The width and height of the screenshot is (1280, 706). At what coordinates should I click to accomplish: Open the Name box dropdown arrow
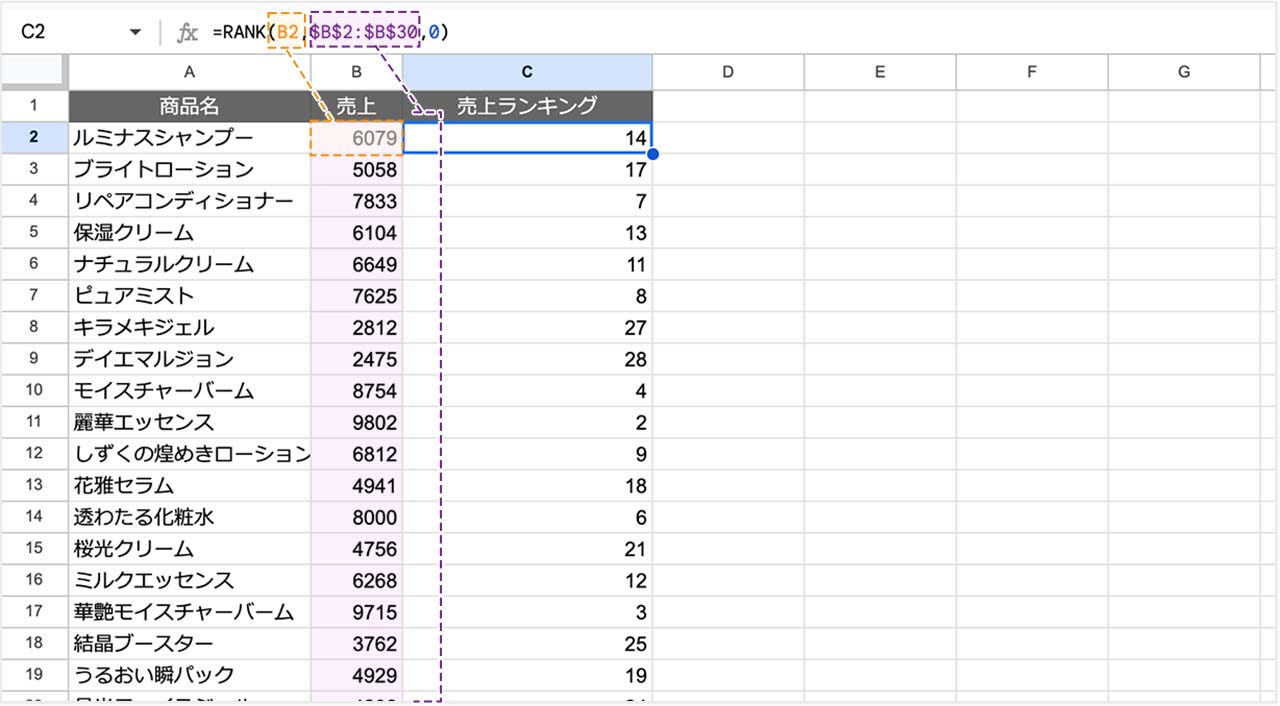135,33
